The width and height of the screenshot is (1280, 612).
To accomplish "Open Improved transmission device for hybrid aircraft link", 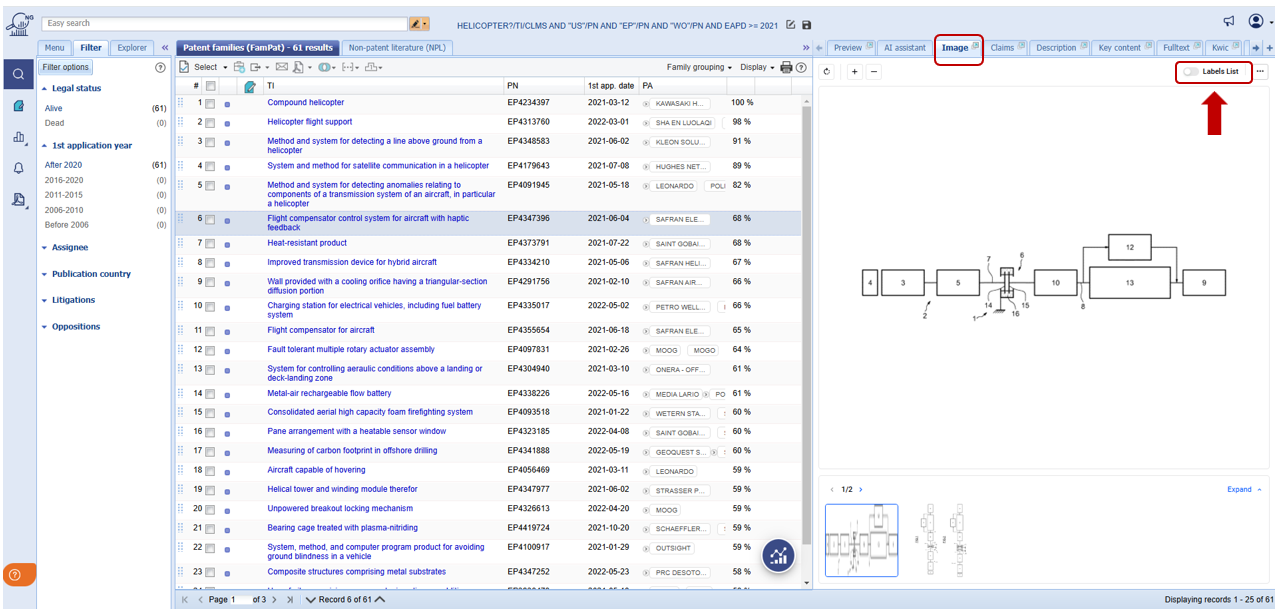I will (352, 262).
